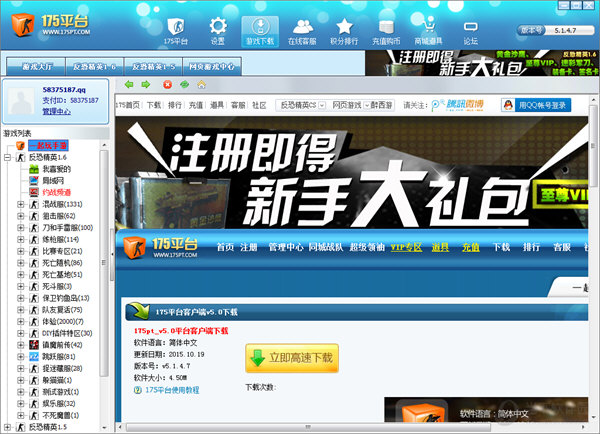Open the 管理中心 link under user ID
This screenshot has width=600, height=434.
click(57, 111)
